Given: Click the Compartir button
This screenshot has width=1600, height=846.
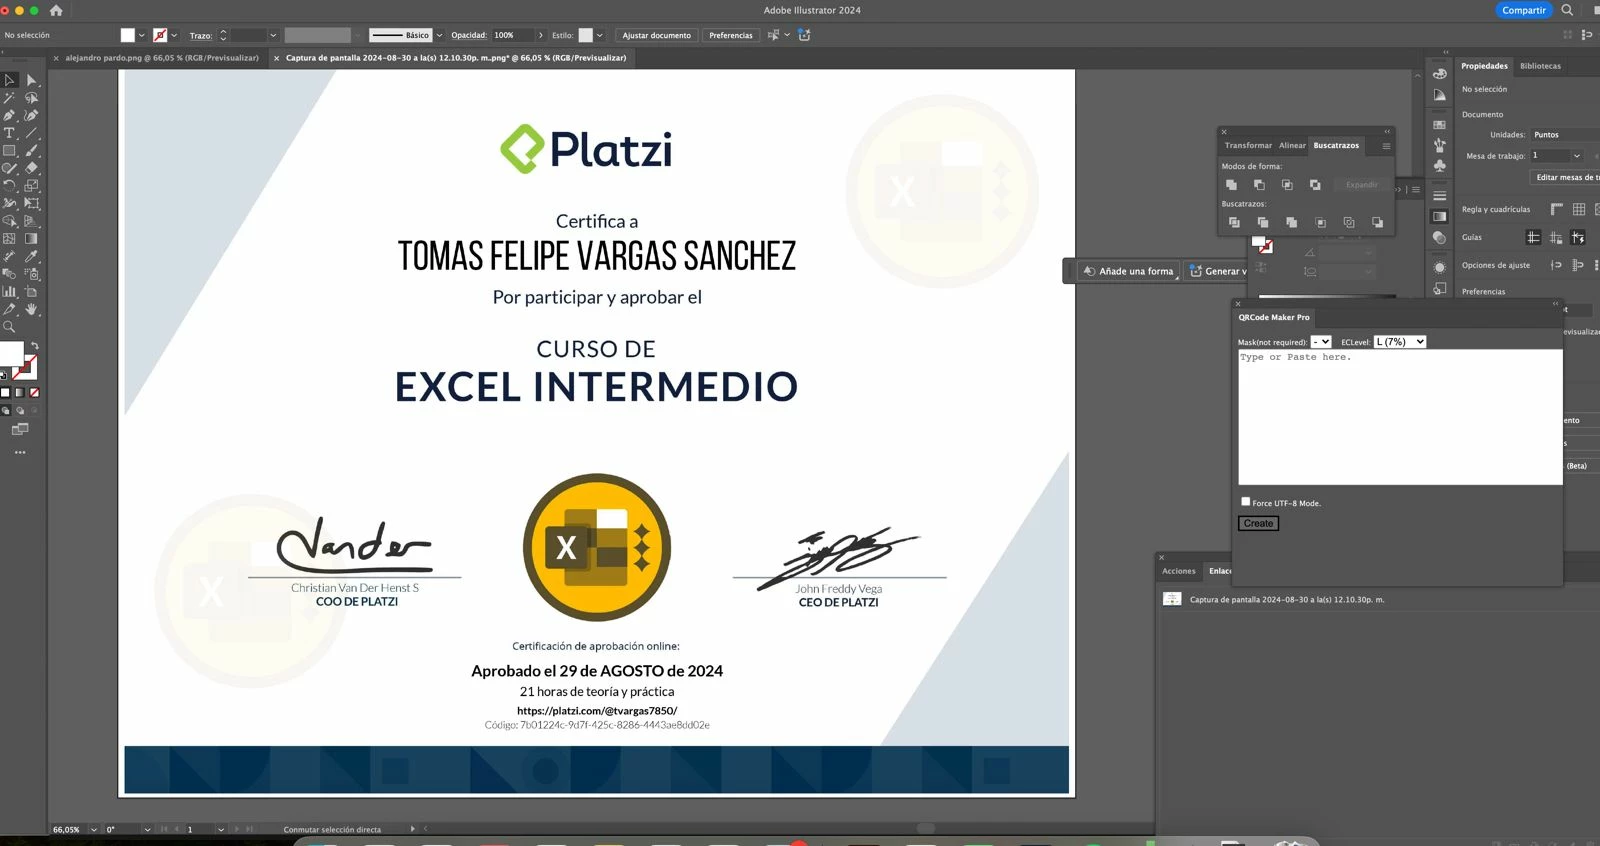Looking at the screenshot, I should tap(1524, 10).
